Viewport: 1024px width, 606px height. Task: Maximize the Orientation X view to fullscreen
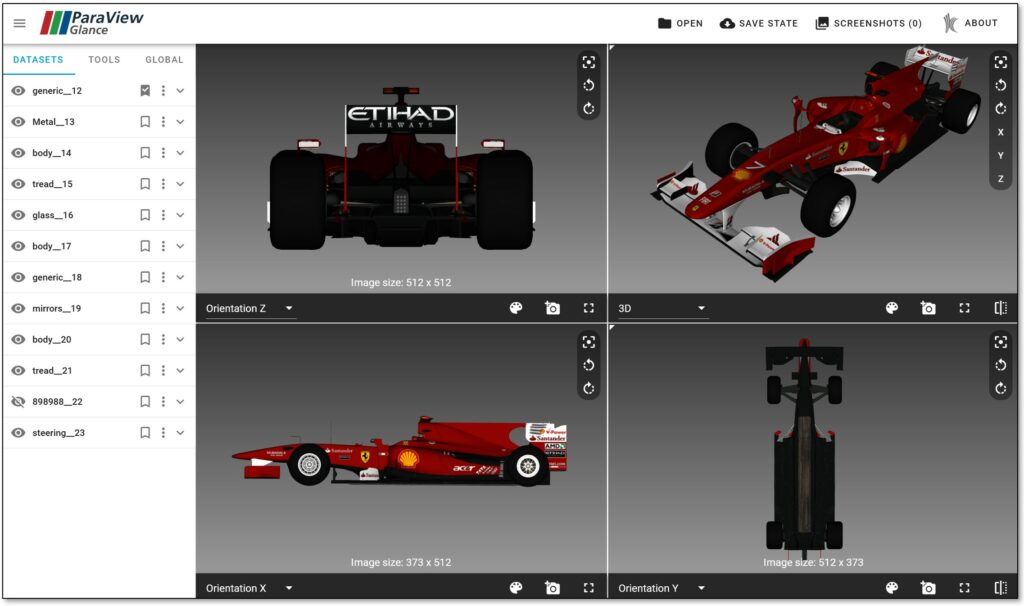588,588
